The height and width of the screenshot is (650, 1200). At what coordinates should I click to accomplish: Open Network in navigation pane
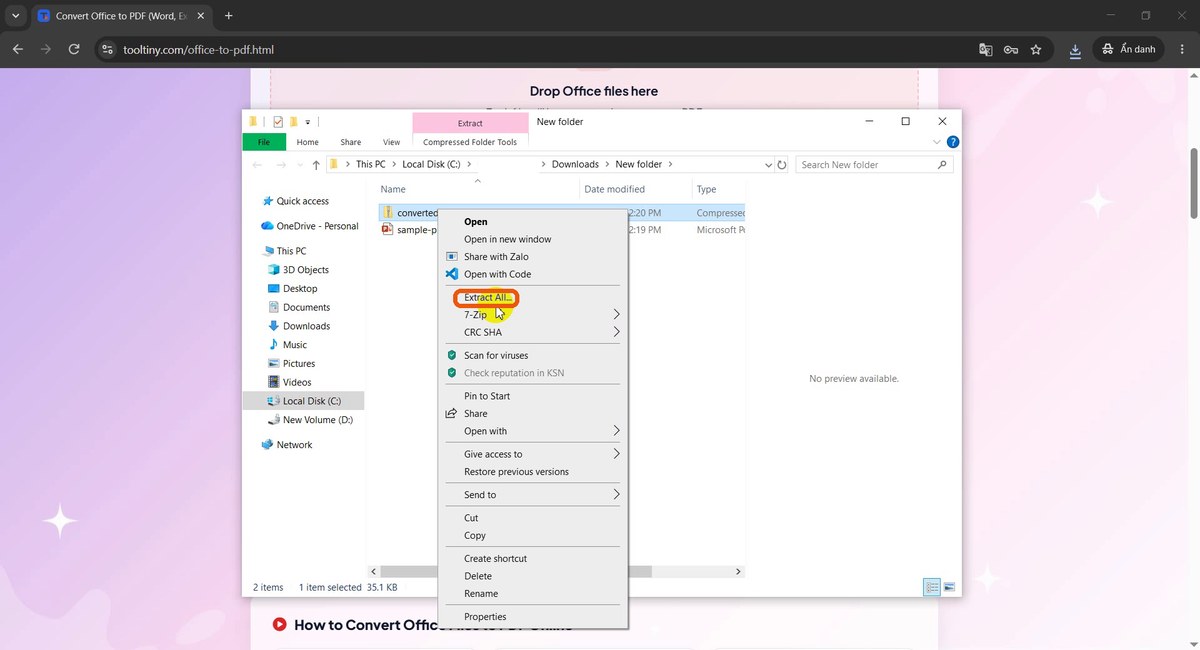[294, 445]
